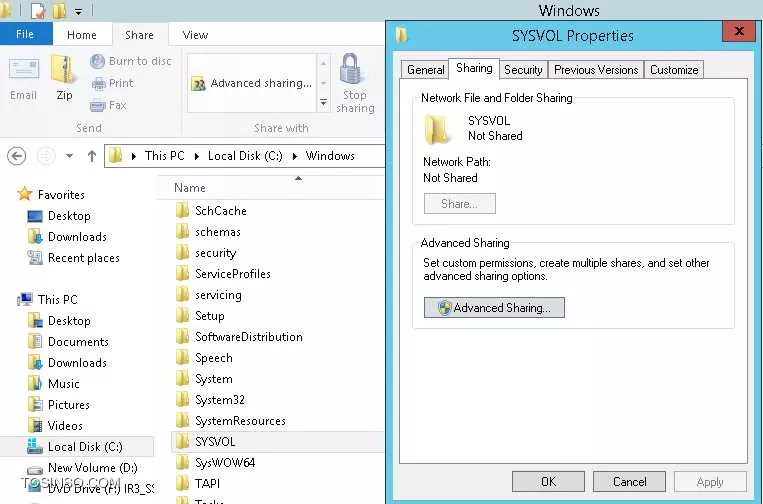Click OK in SYSVOL Properties
The width and height of the screenshot is (763, 504).
548,481
